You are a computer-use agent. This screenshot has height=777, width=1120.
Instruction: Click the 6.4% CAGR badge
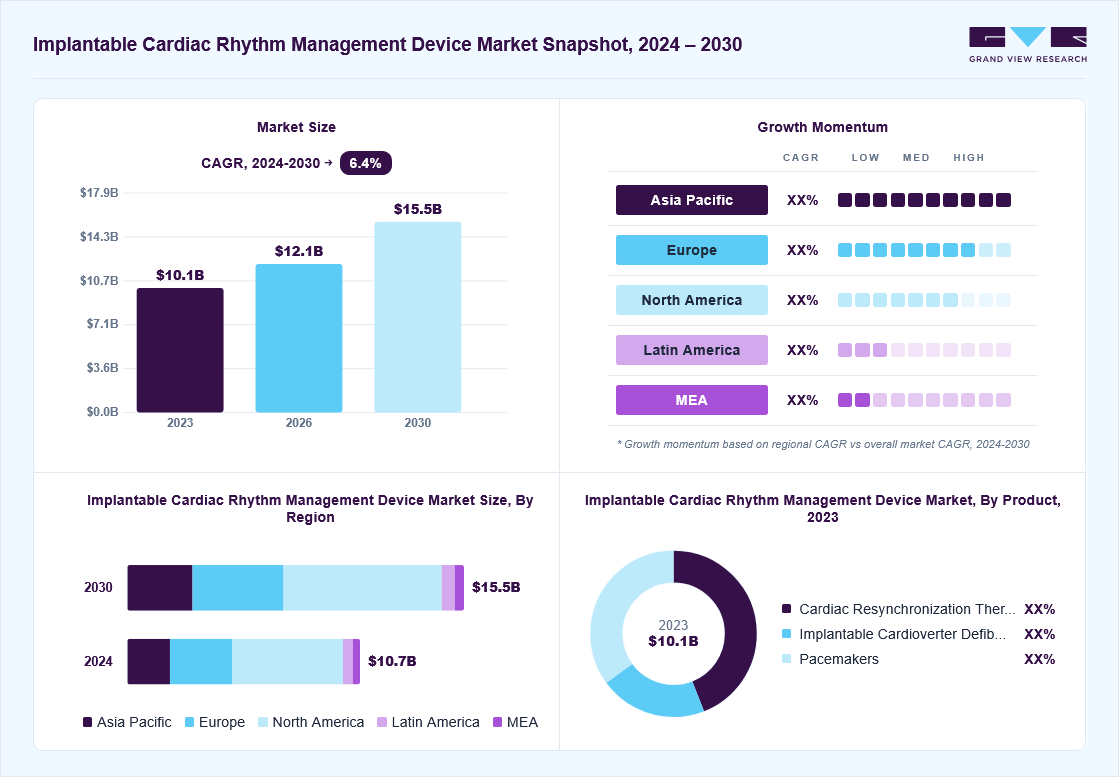point(366,163)
